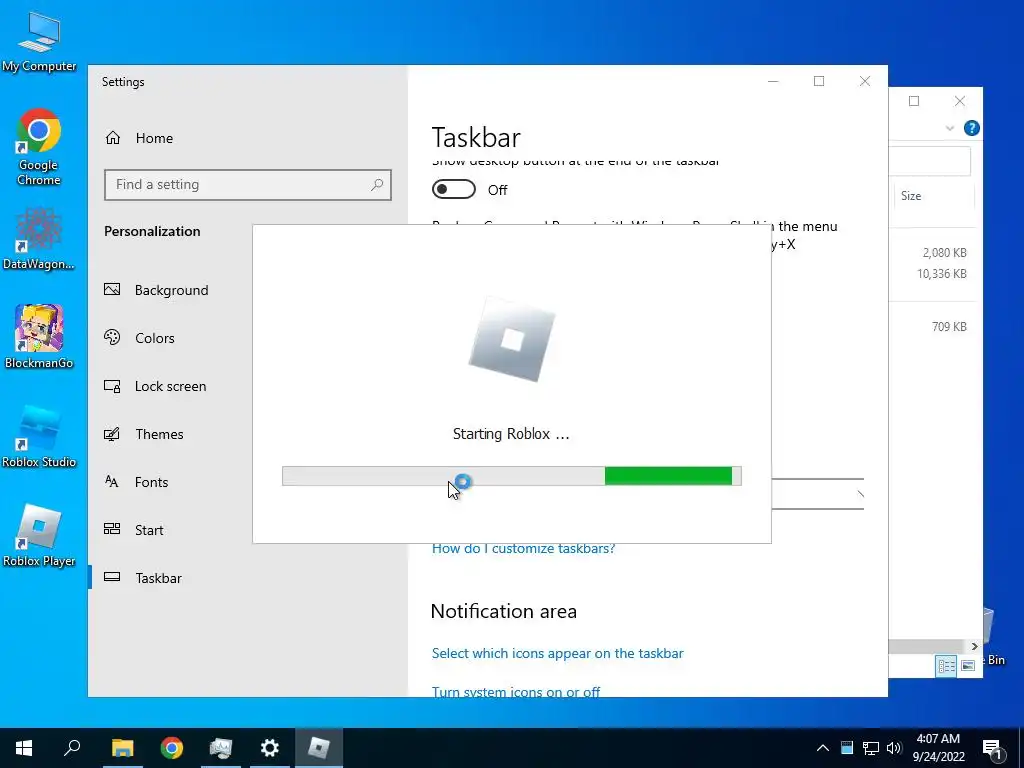Open the Settings gear taskbar button
Viewport: 1024px width, 768px height.
pos(270,748)
